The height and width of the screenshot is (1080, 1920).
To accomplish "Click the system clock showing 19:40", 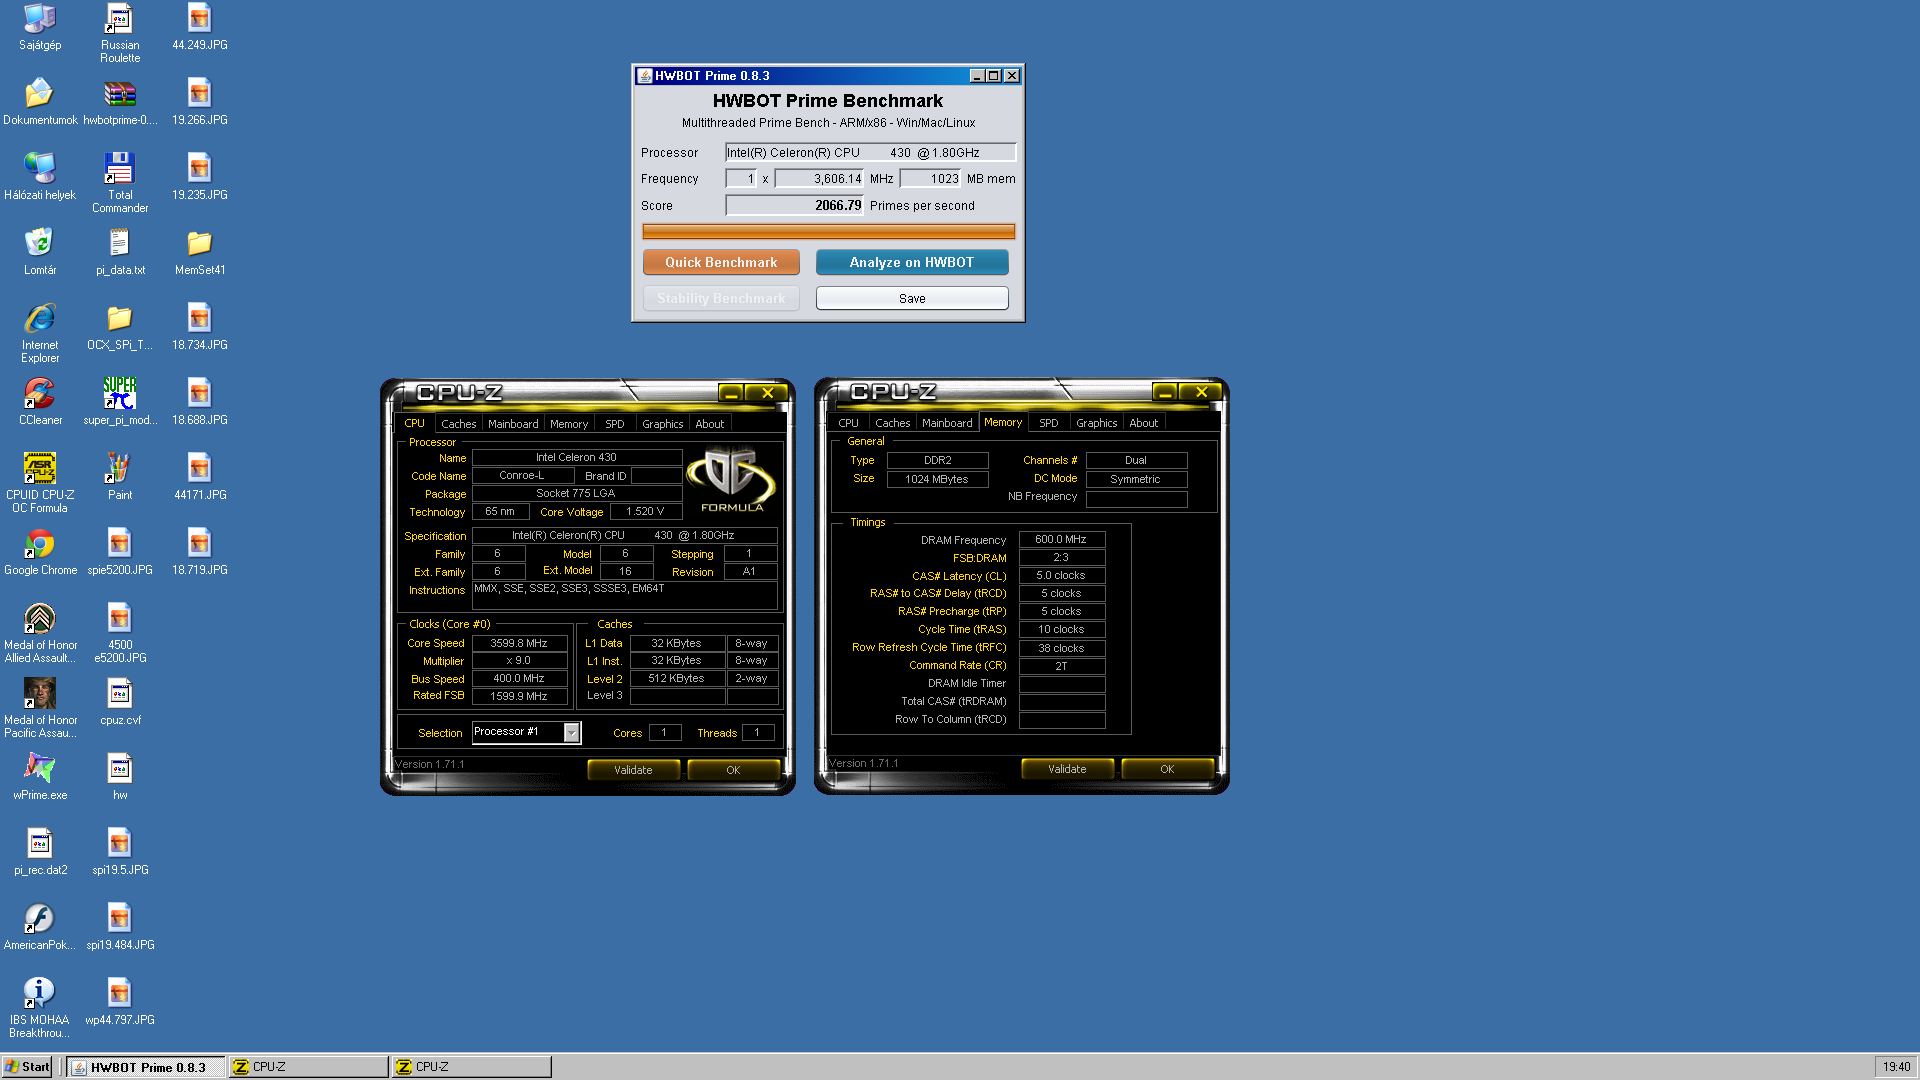I will (1896, 1067).
